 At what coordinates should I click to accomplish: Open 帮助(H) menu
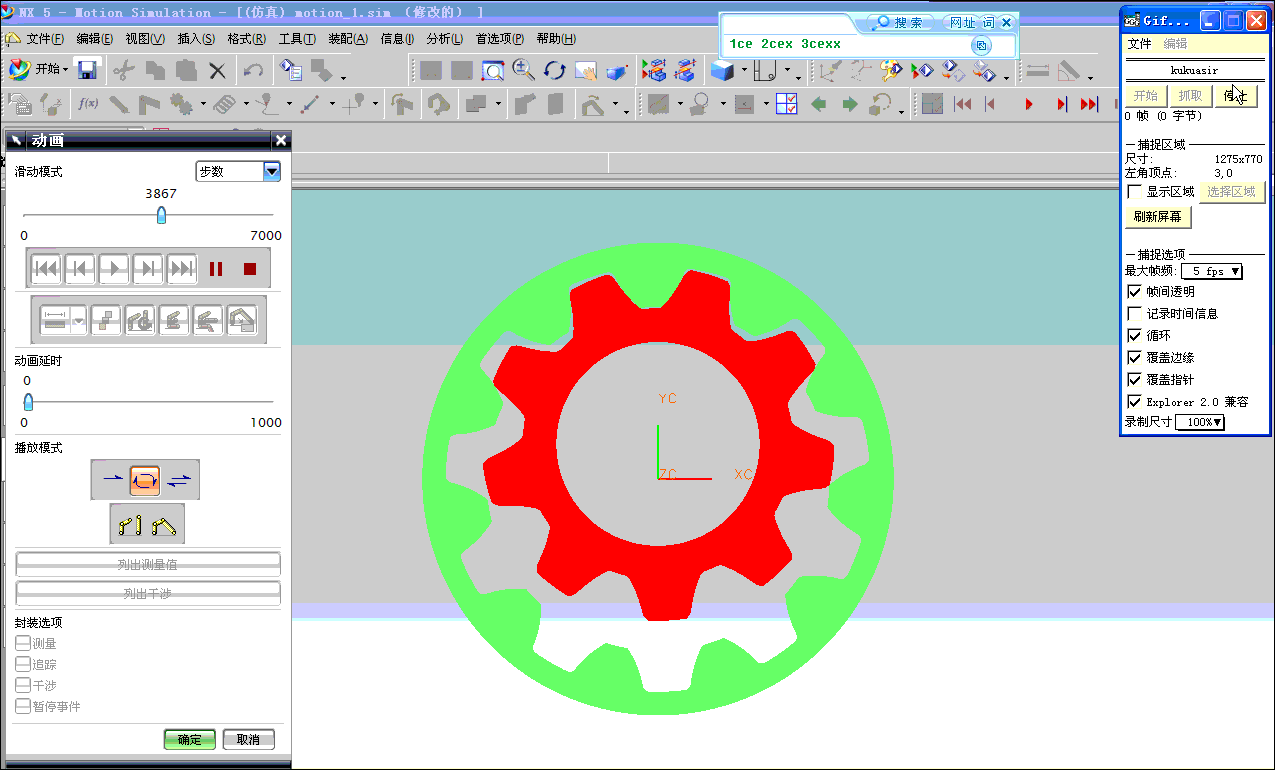[556, 39]
